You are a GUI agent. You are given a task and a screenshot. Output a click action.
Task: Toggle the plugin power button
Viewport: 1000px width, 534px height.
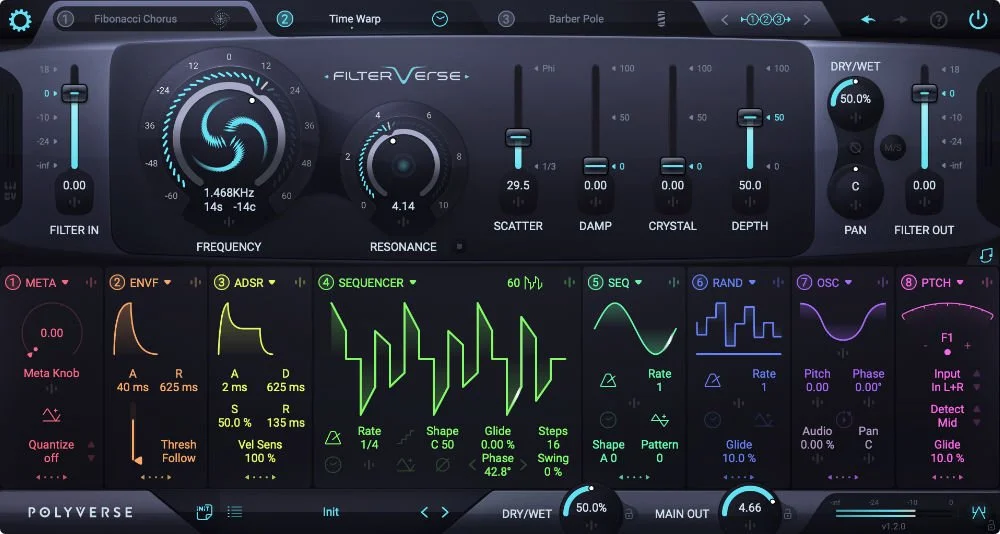978,20
